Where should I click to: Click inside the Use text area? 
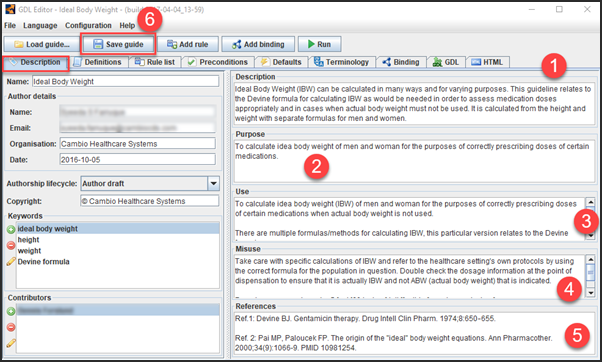409,218
